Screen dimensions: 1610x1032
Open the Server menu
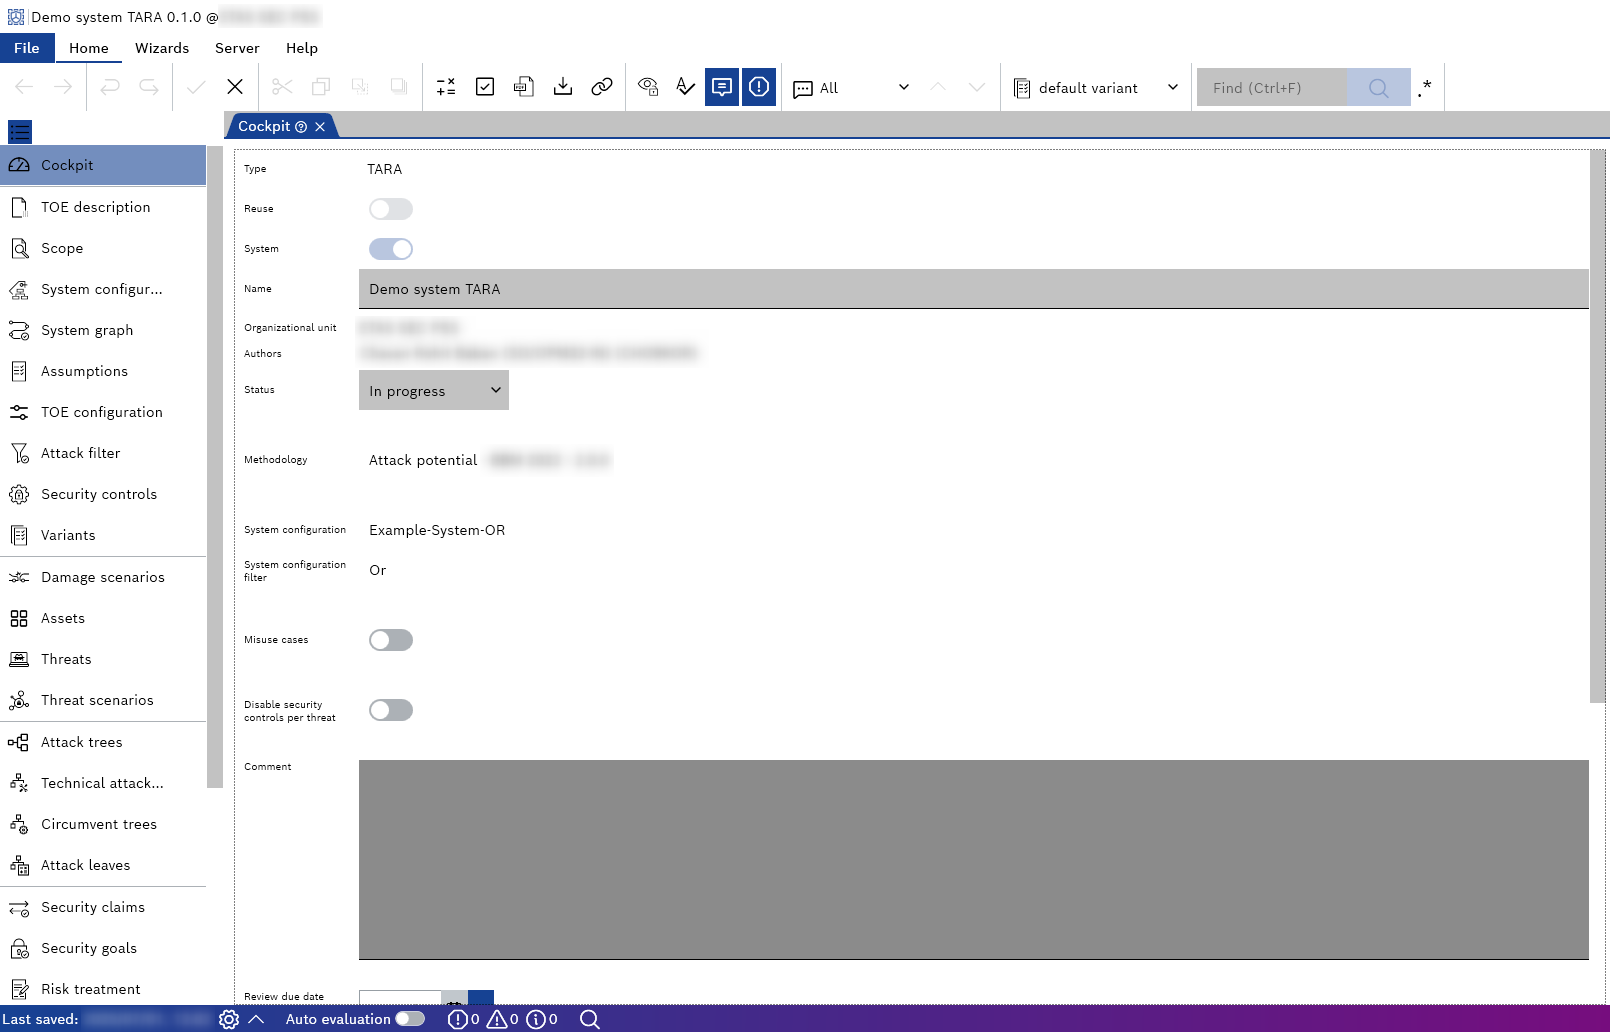pos(237,48)
